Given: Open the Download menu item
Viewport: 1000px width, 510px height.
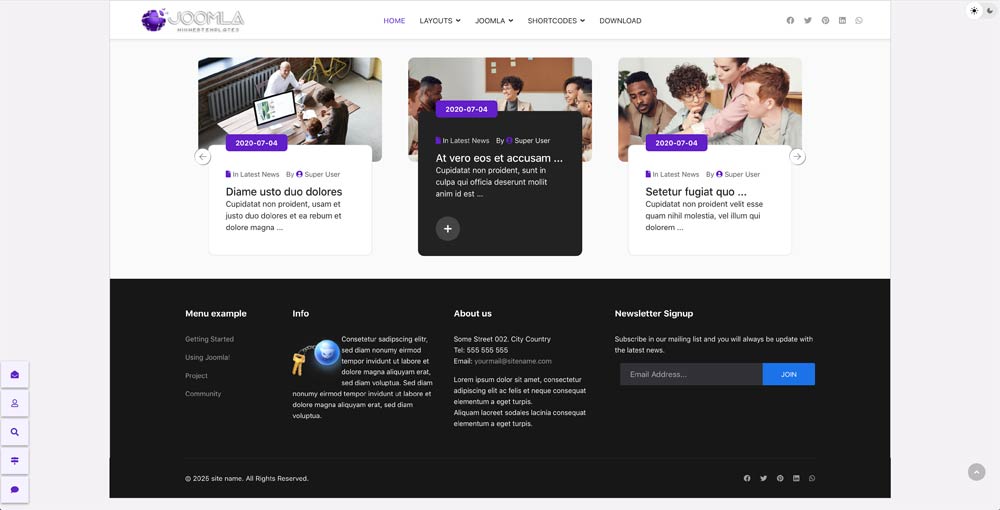Looking at the screenshot, I should [x=620, y=20].
